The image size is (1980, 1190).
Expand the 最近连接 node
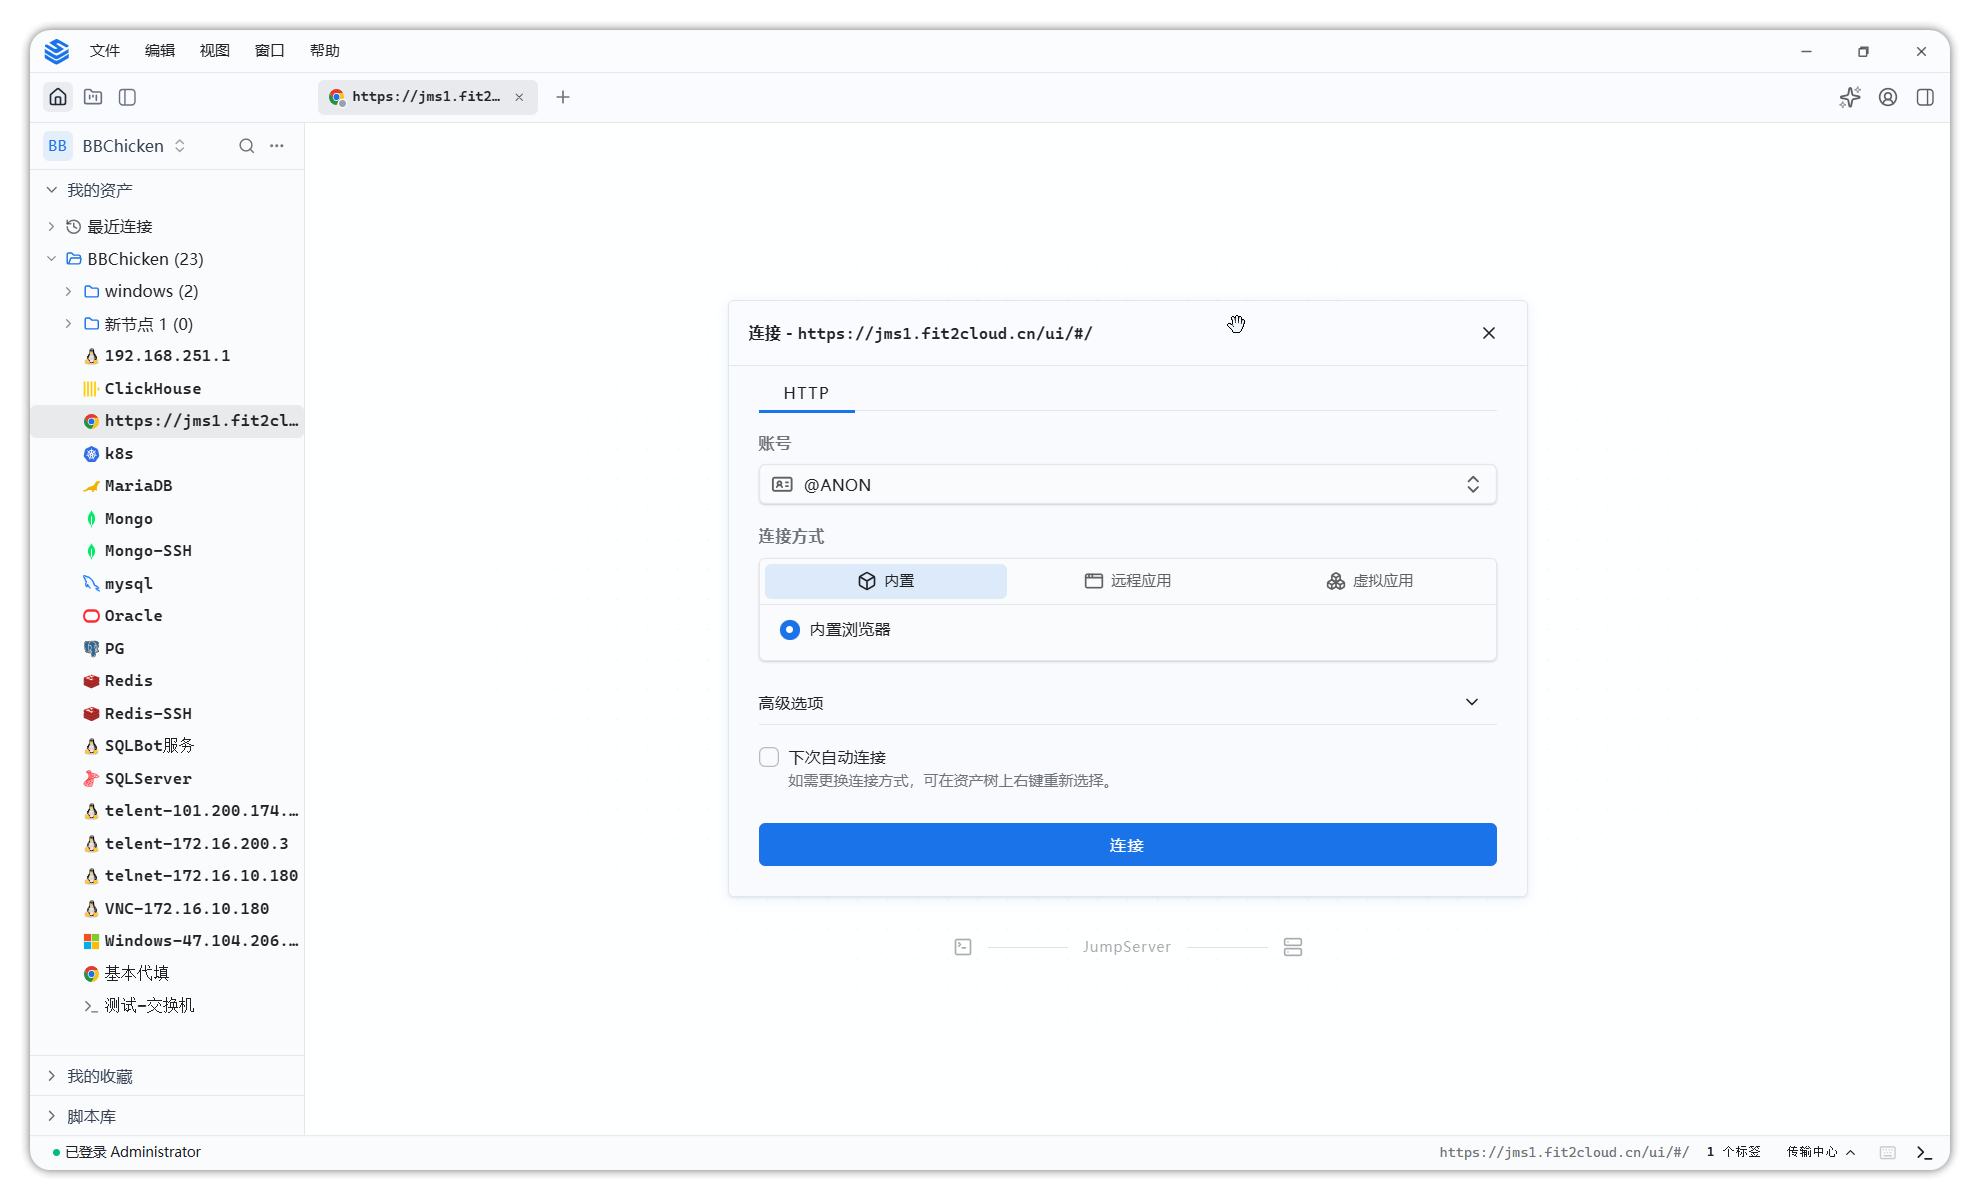coord(51,226)
